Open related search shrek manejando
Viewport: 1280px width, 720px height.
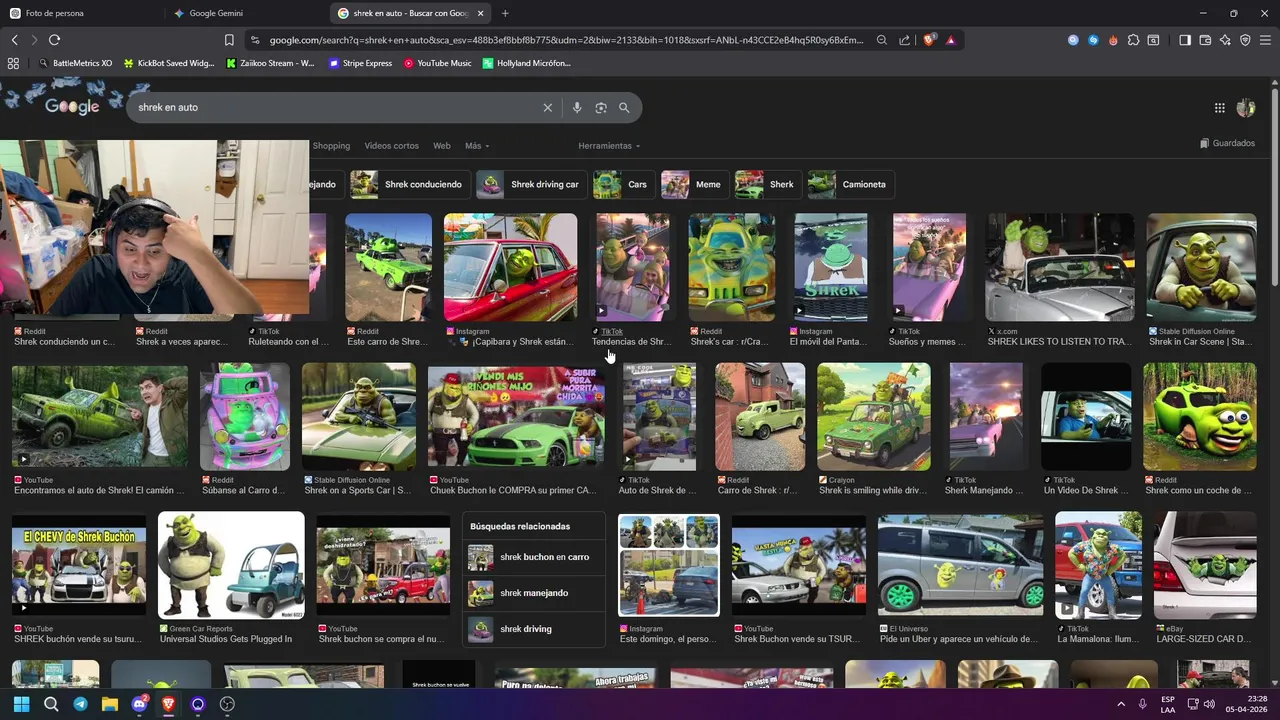(x=534, y=593)
